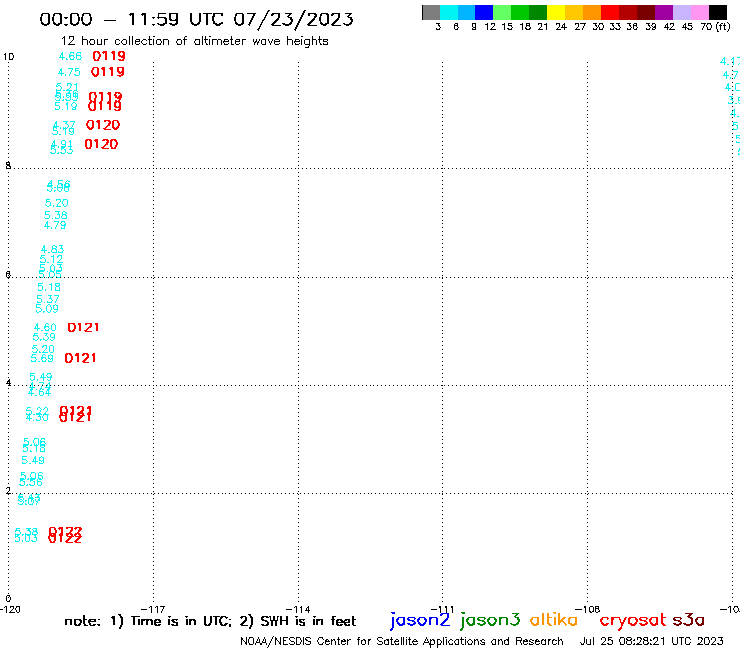Click the legend label '24'

(x=561, y=27)
